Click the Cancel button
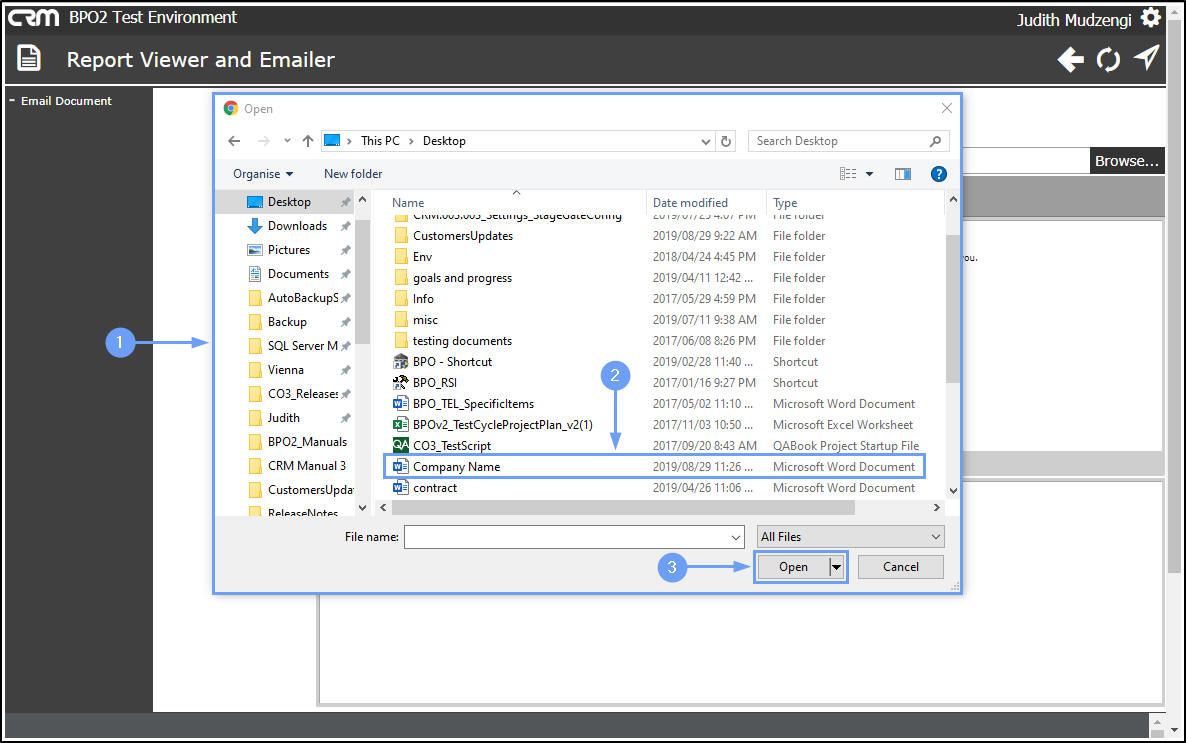Viewport: 1186px width, 743px height. 901,567
